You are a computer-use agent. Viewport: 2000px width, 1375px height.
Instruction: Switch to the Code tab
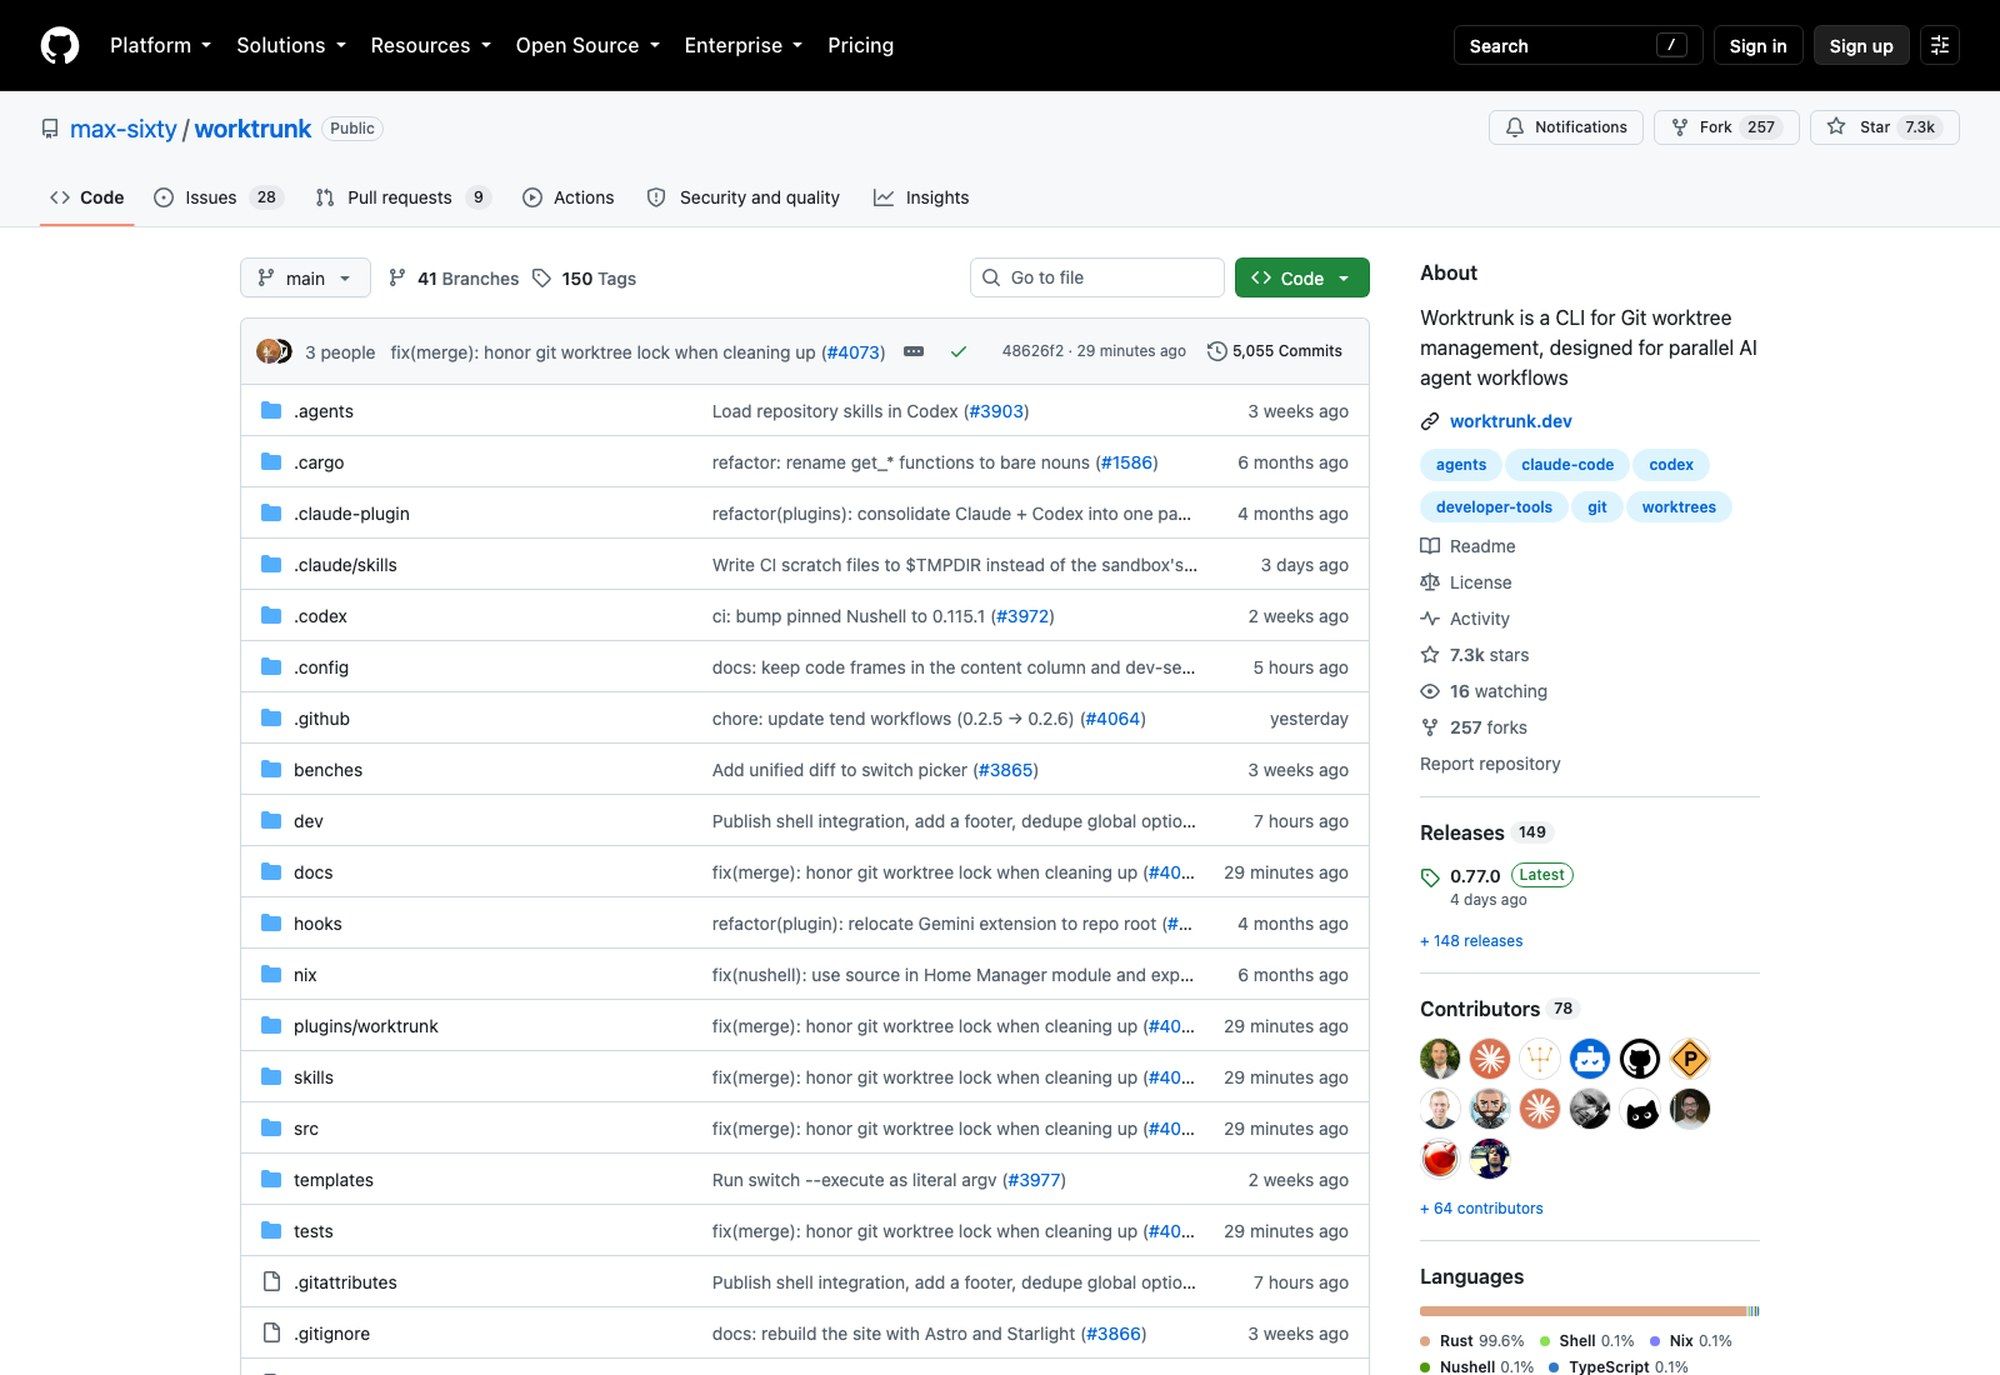87,197
